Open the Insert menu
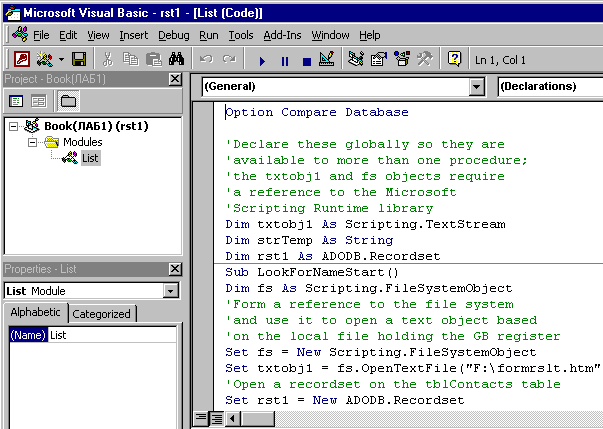The height and width of the screenshot is (429, 603). pos(133,35)
